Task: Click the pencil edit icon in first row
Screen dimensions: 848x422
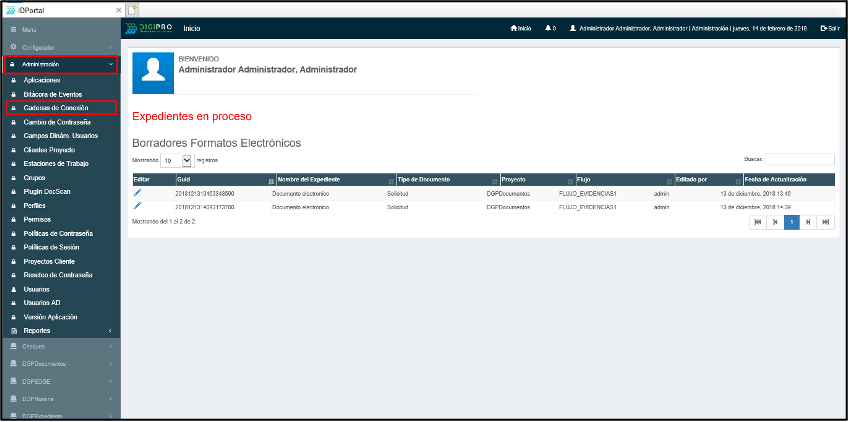Action: (138, 192)
